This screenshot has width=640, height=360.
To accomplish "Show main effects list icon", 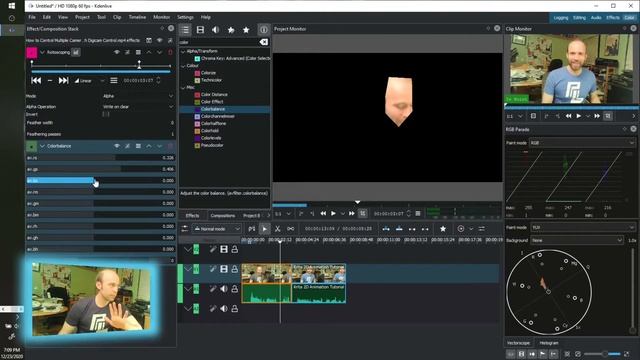I will (185, 30).
